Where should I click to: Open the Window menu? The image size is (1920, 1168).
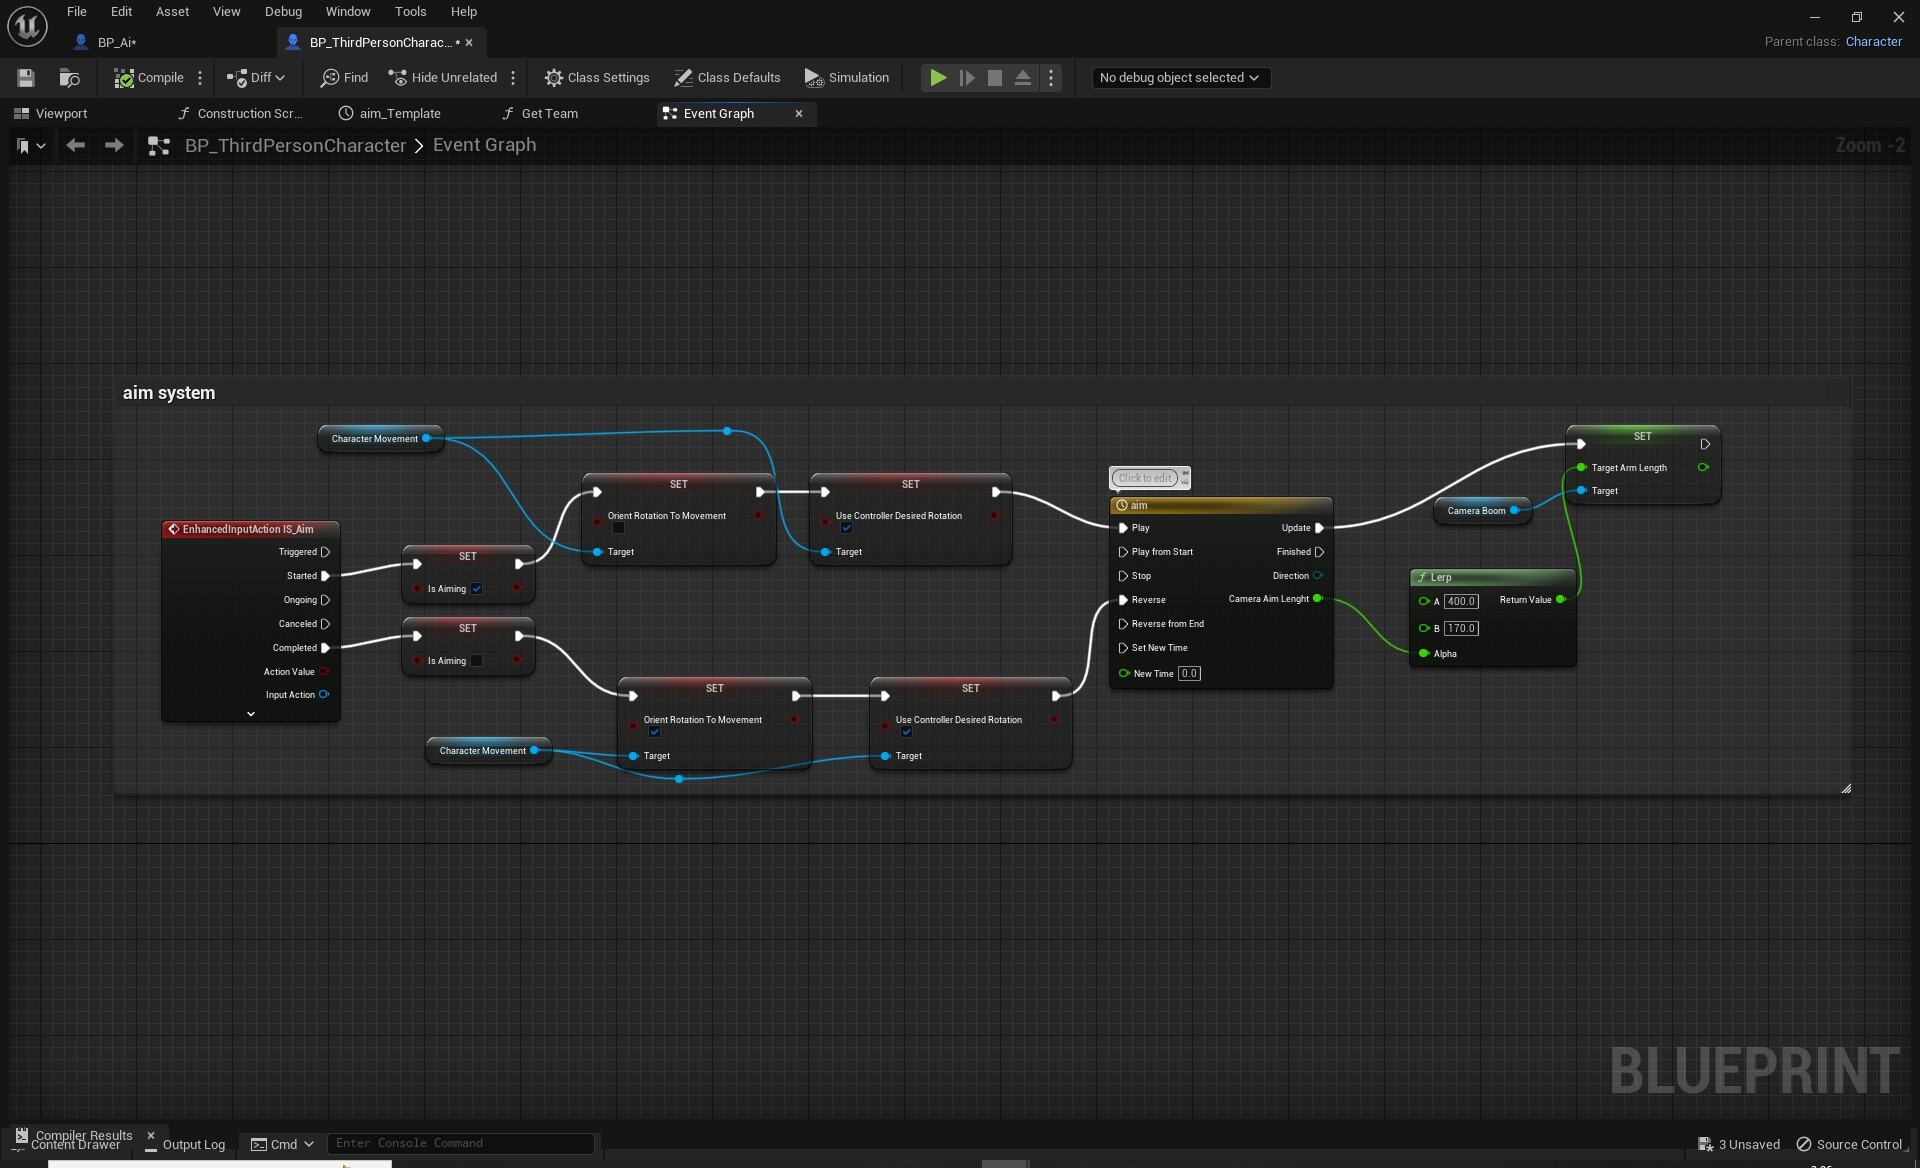(347, 12)
